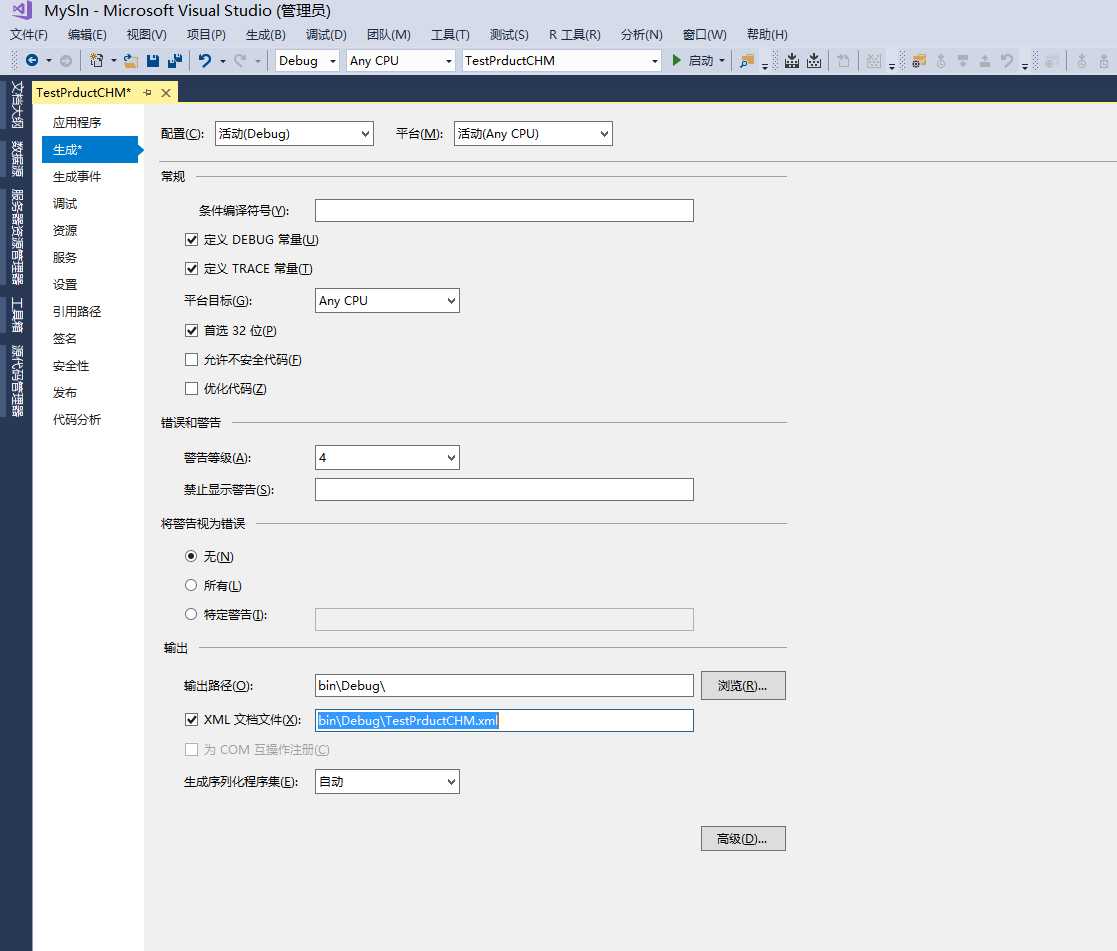1117x951 pixels.
Task: Click the Find in Files folder icon
Action: point(747,61)
